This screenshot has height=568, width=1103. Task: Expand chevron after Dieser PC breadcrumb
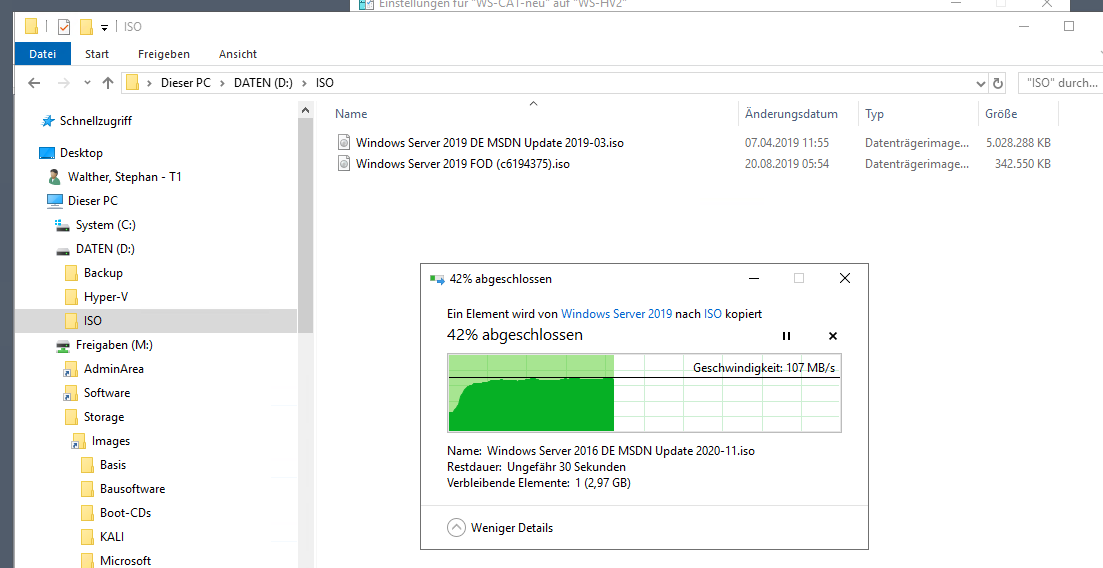[x=222, y=83]
